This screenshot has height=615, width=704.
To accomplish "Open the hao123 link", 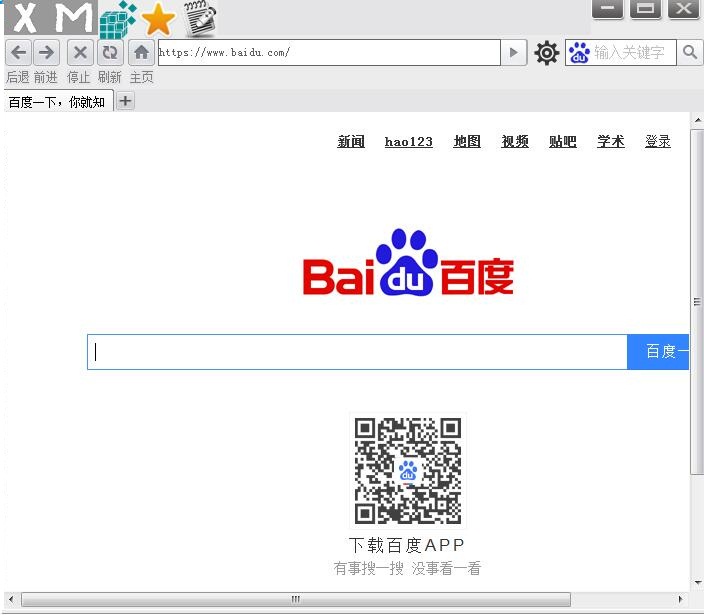I will tap(408, 142).
